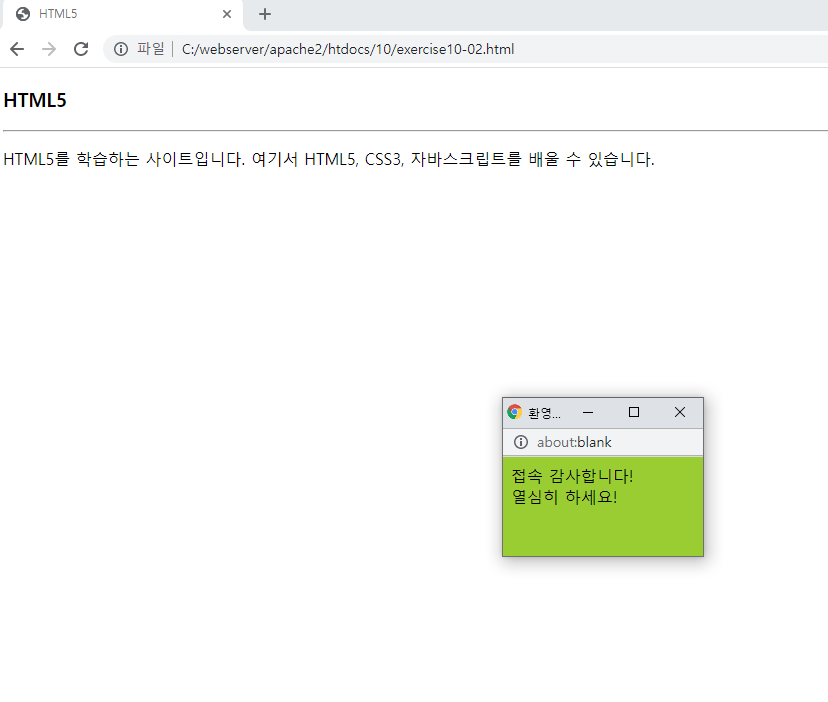This screenshot has width=828, height=702.
Task: Reload the exercise10-02.html page
Action: point(81,49)
